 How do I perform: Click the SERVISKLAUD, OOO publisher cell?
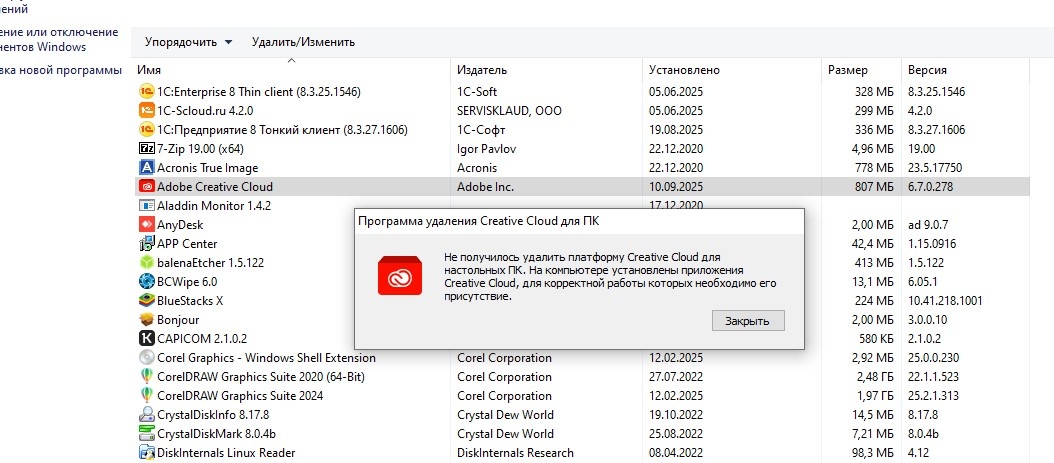point(510,110)
